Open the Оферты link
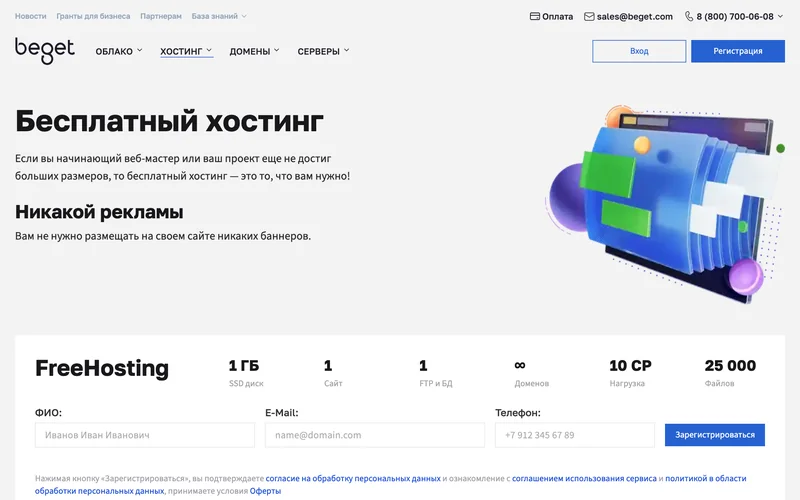 coord(265,491)
